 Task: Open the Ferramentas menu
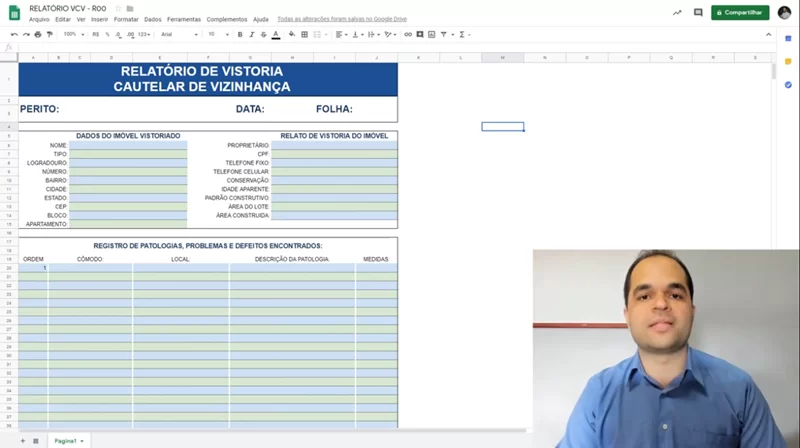point(184,19)
